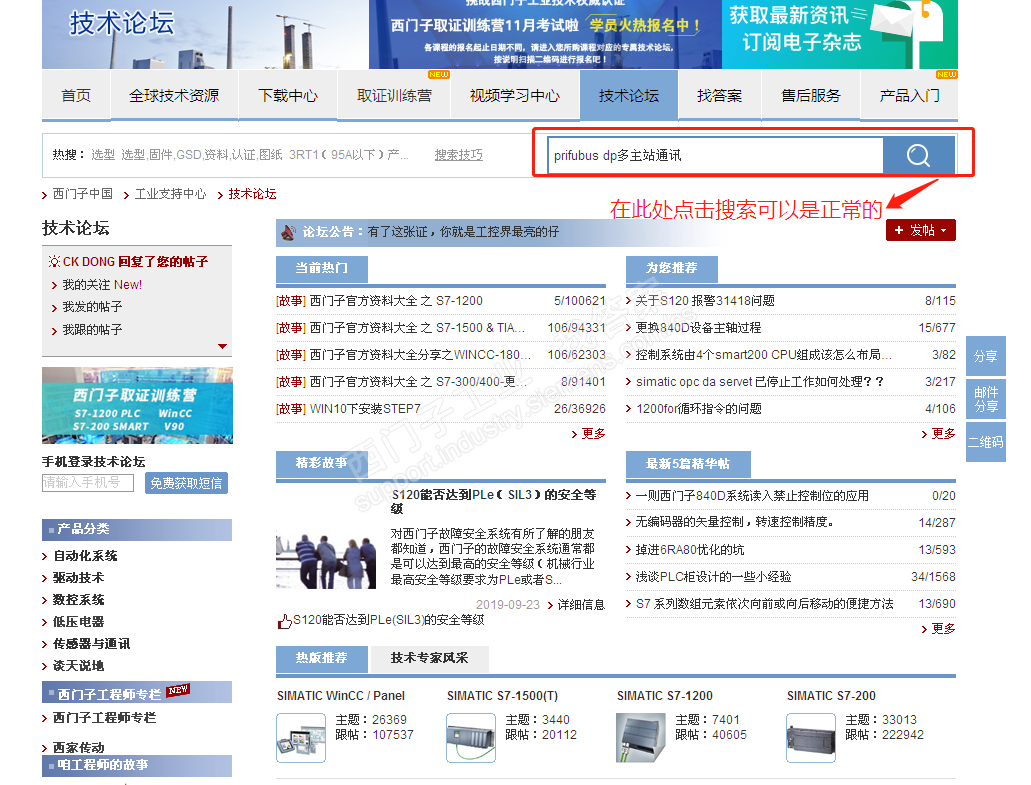Open the 下载中心 navigation tab

(x=288, y=95)
